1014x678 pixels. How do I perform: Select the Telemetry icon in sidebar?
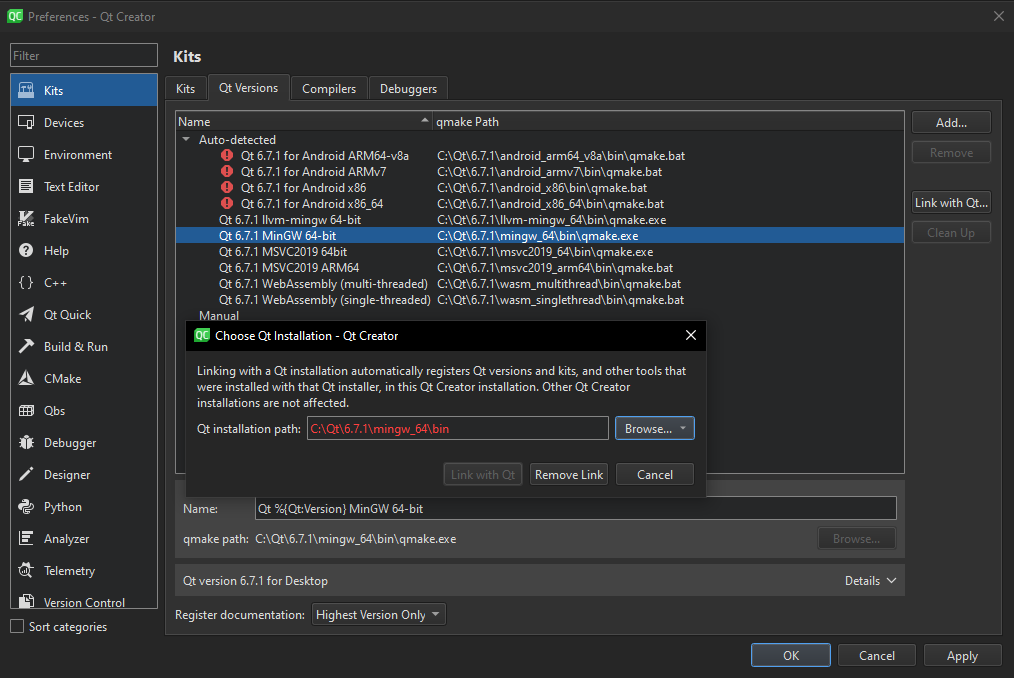[x=26, y=570]
